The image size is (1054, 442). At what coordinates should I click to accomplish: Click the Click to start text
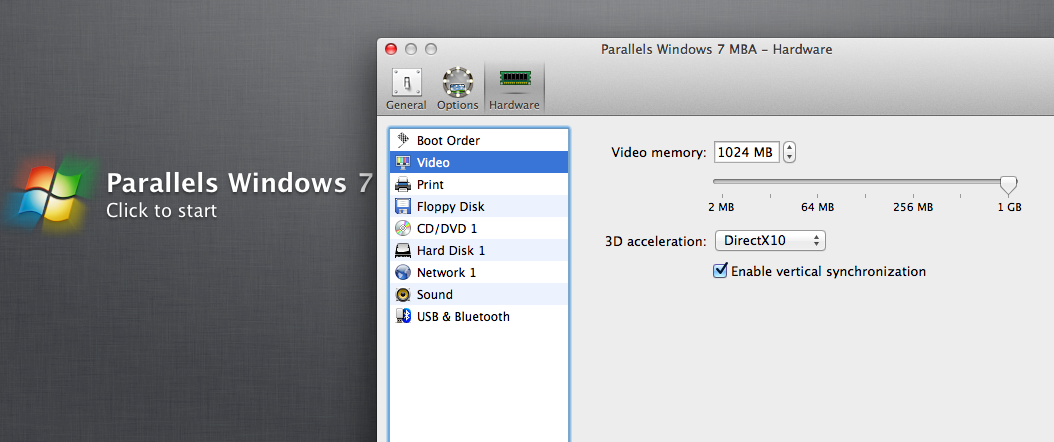161,211
